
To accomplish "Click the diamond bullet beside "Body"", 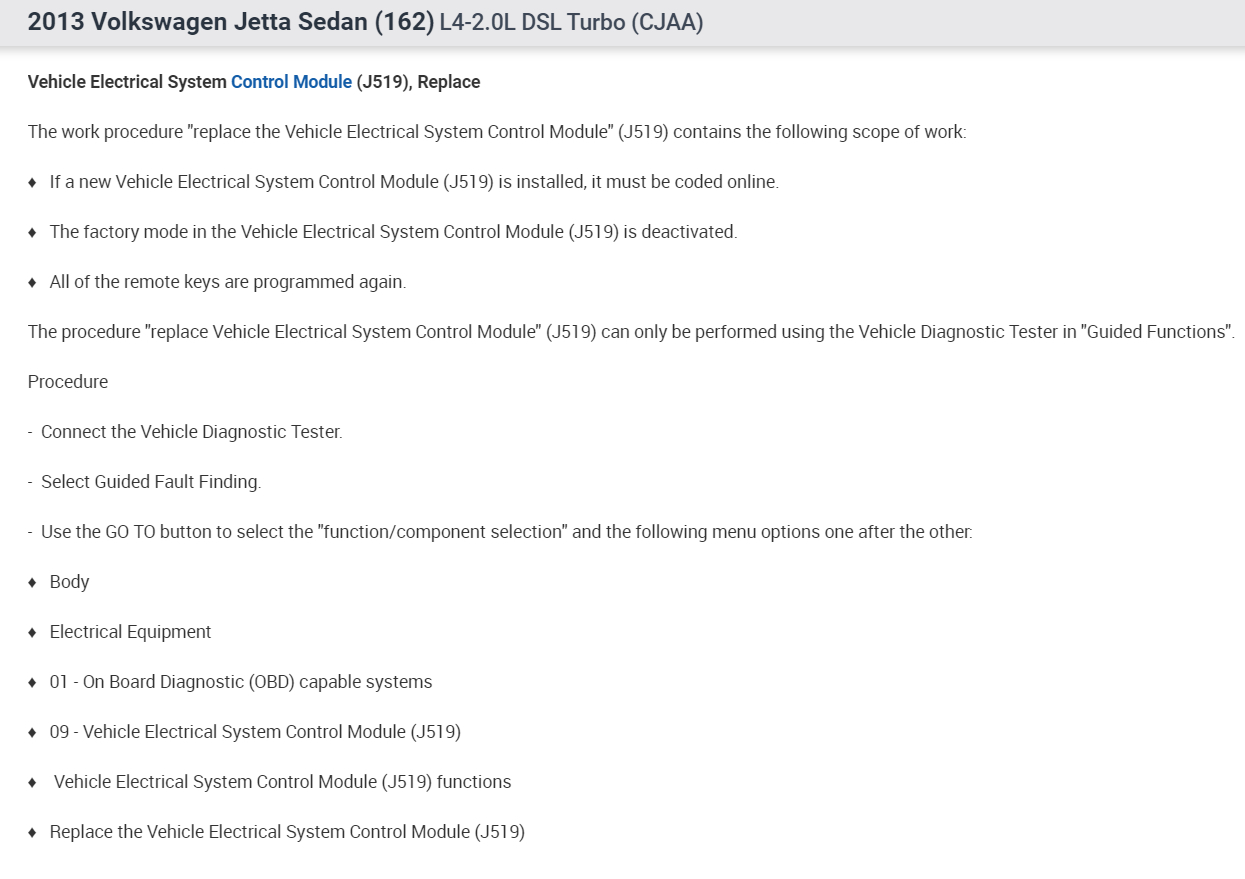I will (x=33, y=582).
